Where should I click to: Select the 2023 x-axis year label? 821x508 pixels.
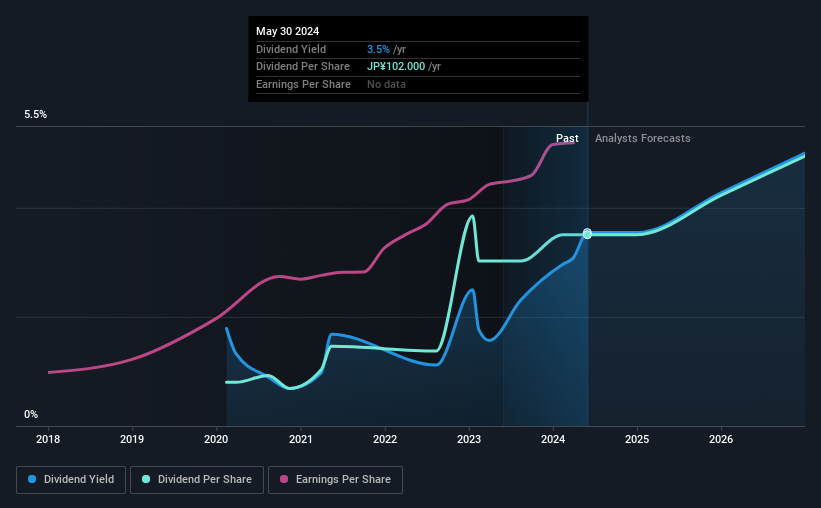(469, 439)
